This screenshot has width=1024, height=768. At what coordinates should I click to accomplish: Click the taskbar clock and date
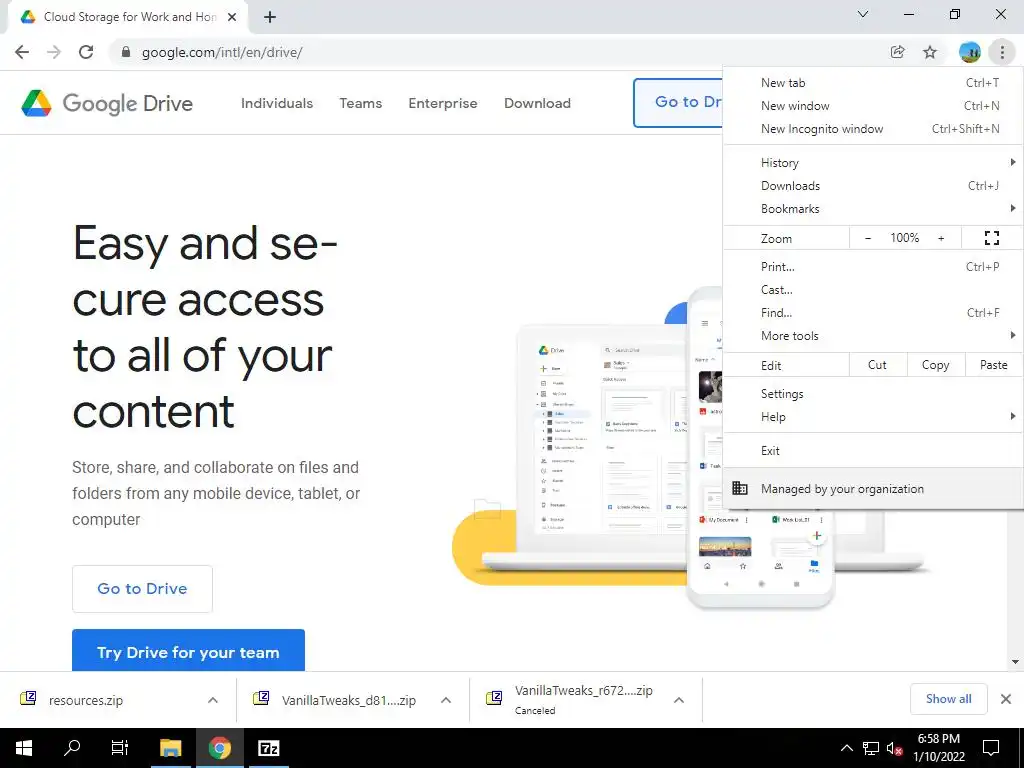pos(938,748)
